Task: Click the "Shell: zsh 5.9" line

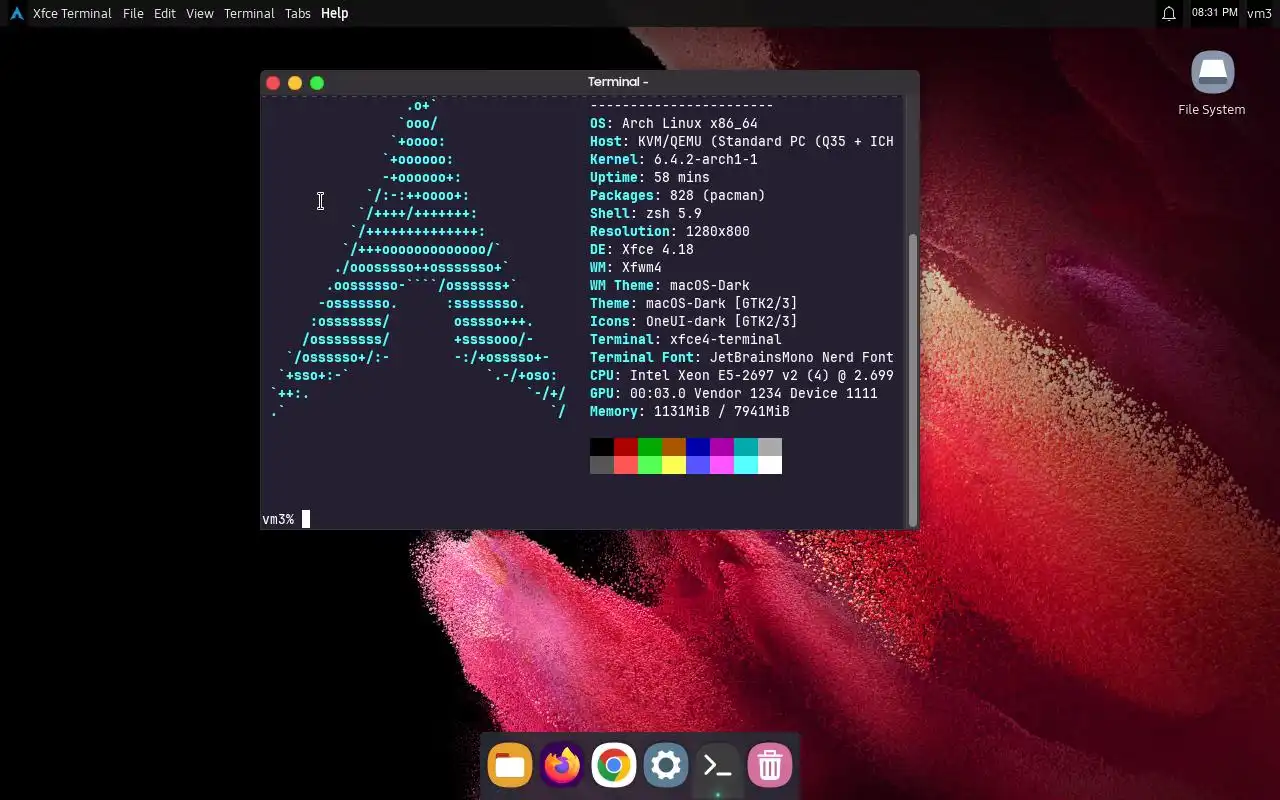Action: click(x=646, y=214)
